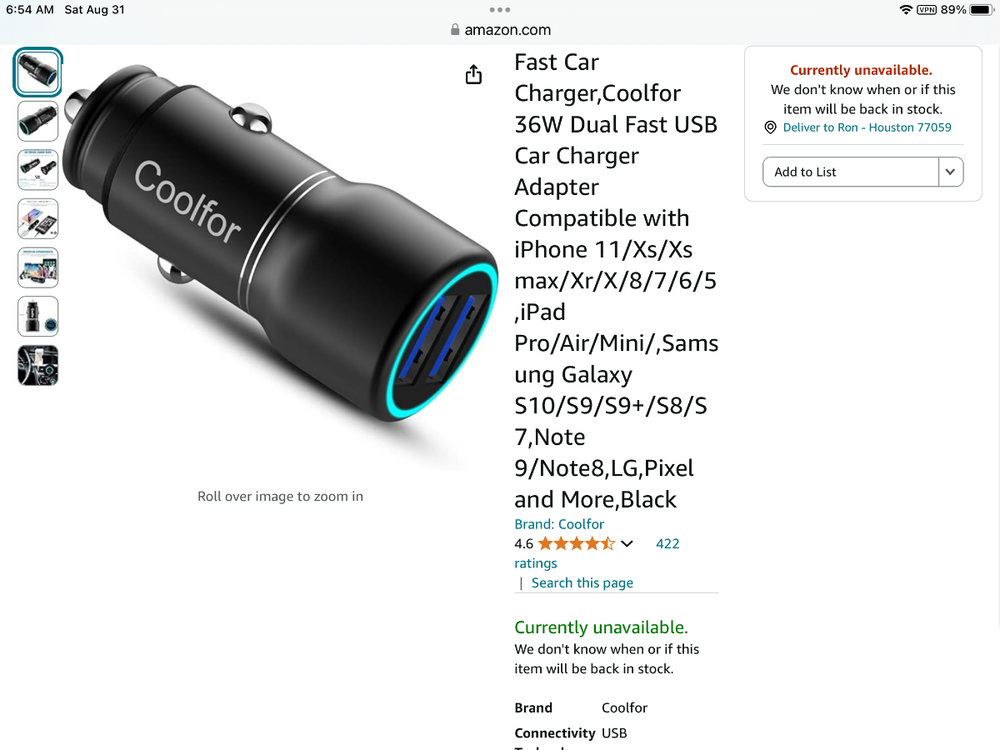Select the first product thumbnail
The height and width of the screenshot is (750, 1000).
click(x=38, y=72)
